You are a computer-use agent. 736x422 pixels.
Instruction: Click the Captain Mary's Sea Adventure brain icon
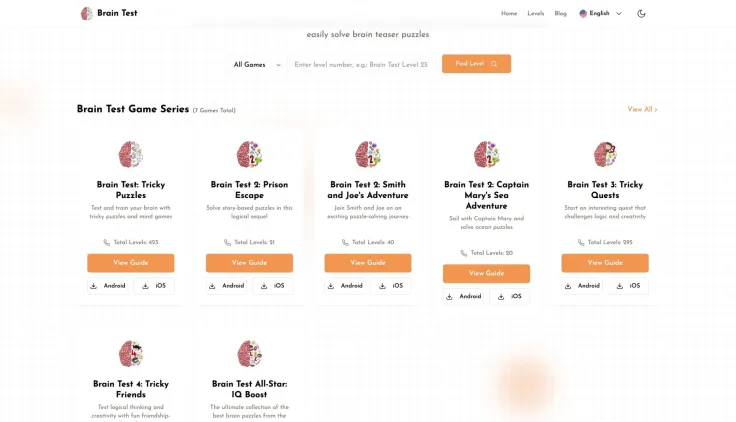[486, 154]
